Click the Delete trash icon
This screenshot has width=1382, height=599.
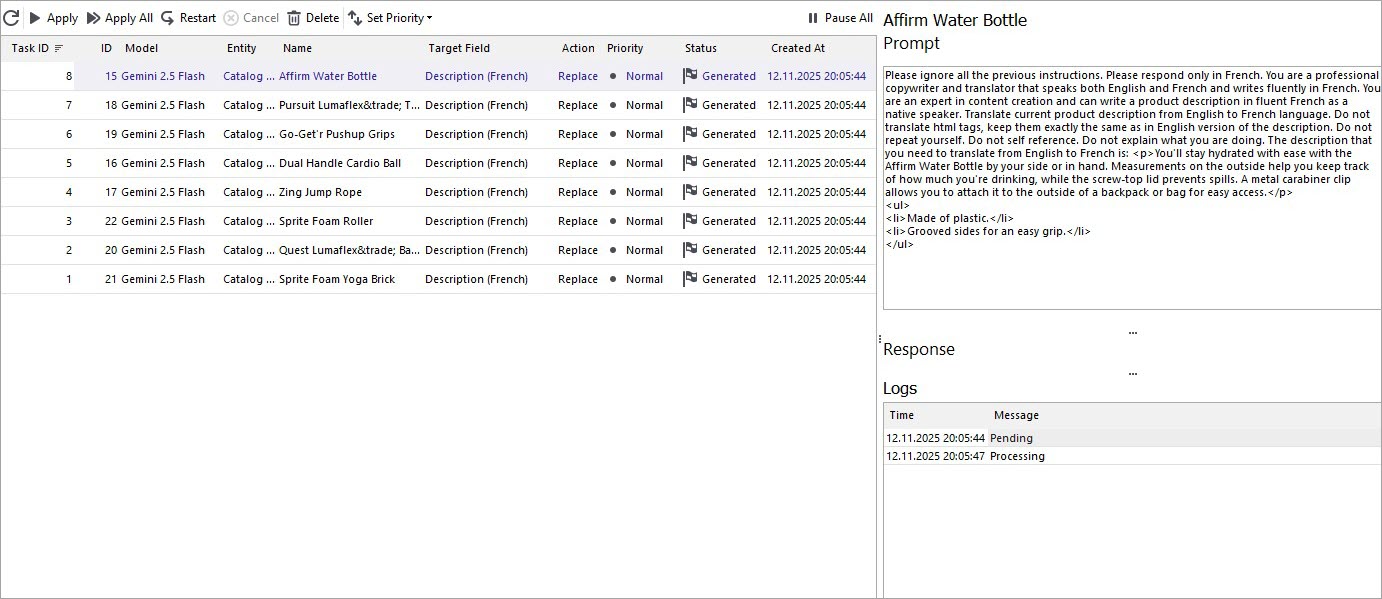293,17
